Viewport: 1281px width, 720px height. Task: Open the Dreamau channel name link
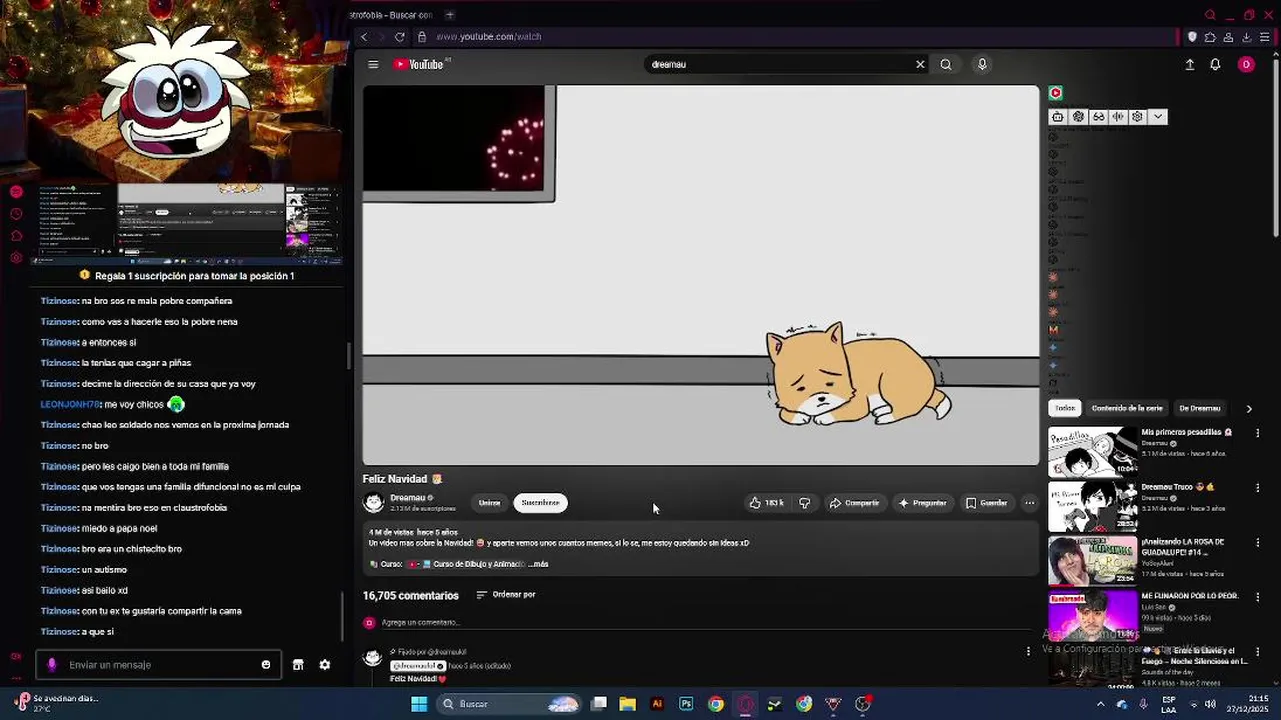pyautogui.click(x=408, y=498)
